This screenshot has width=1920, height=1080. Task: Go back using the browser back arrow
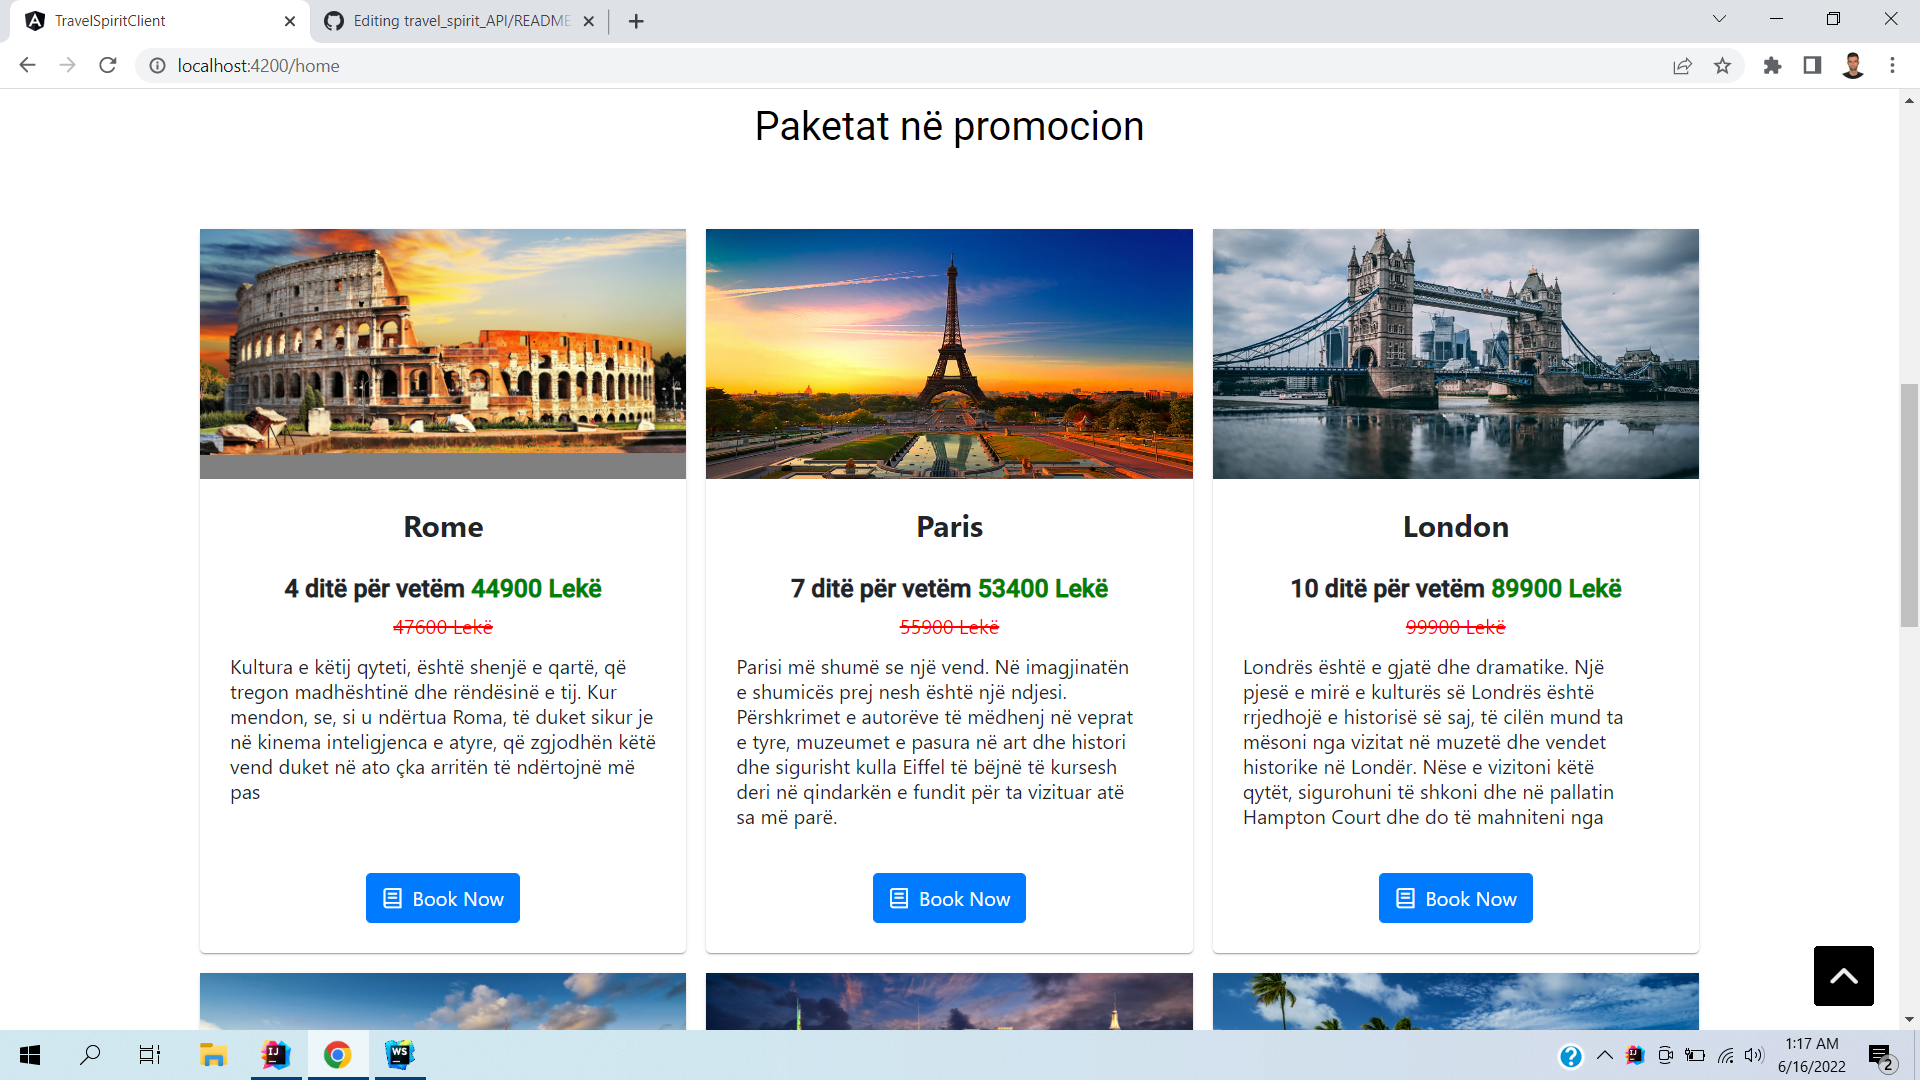[27, 66]
